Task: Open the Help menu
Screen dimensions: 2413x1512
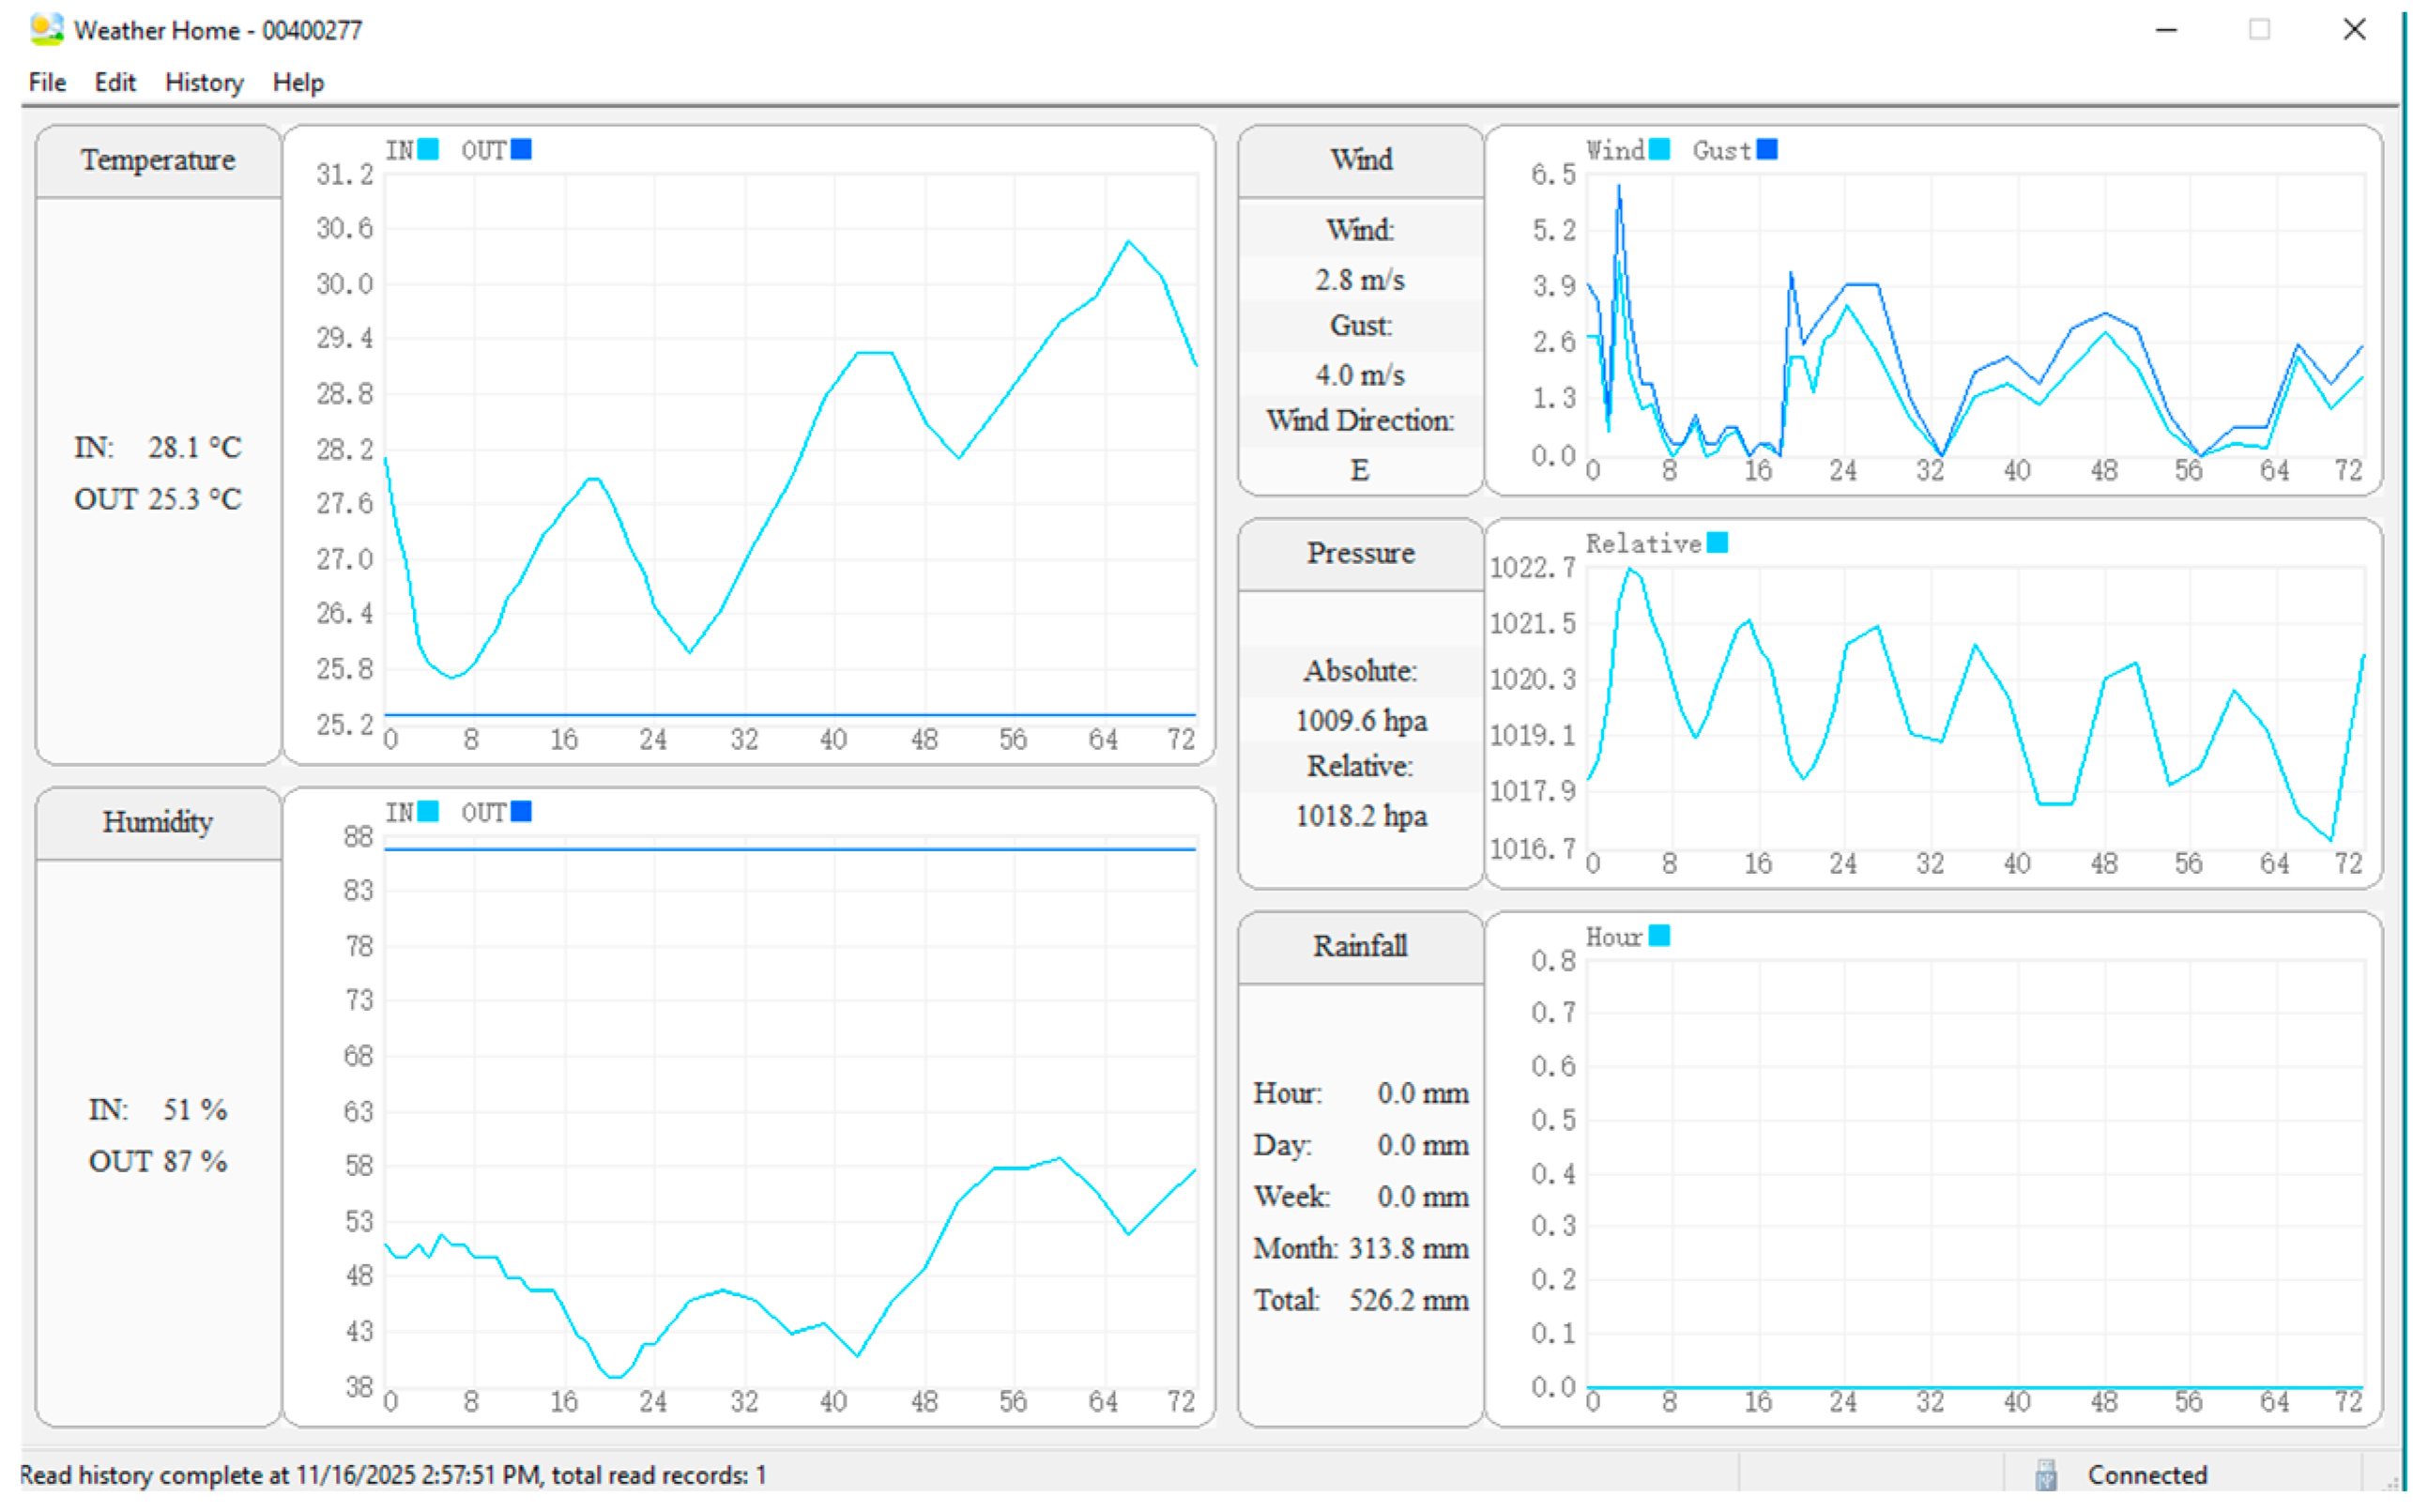Action: click(x=298, y=82)
